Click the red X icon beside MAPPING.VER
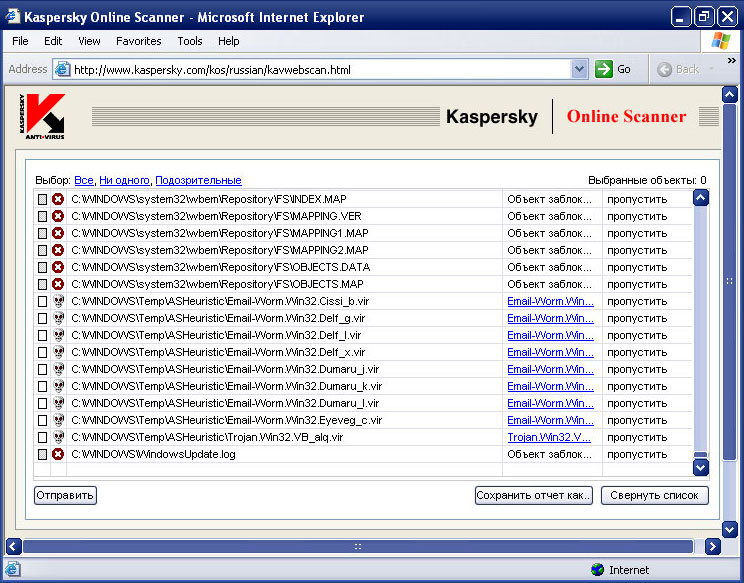Viewport: 744px width, 583px height. (58, 216)
